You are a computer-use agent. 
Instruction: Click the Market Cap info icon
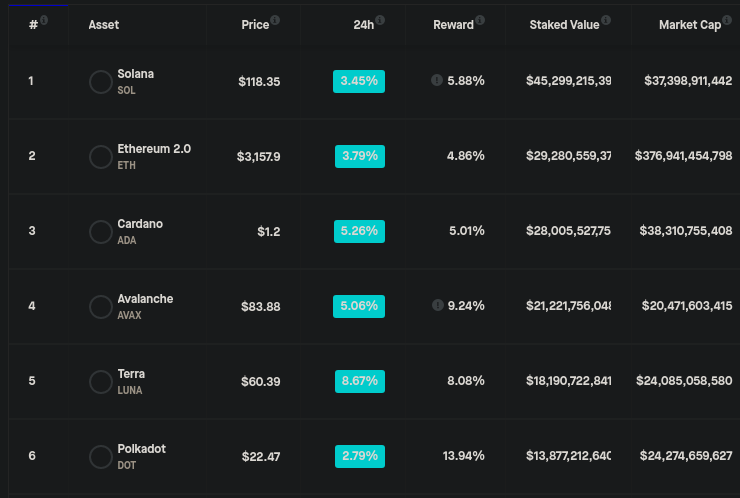click(x=727, y=20)
